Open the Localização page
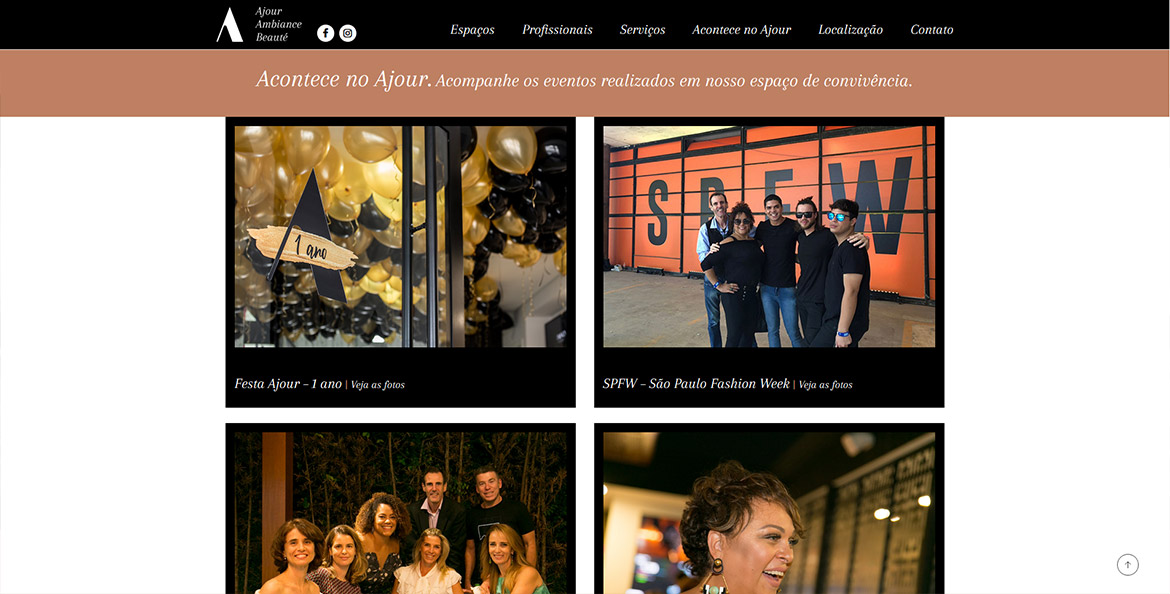The image size is (1170, 594). coord(851,30)
